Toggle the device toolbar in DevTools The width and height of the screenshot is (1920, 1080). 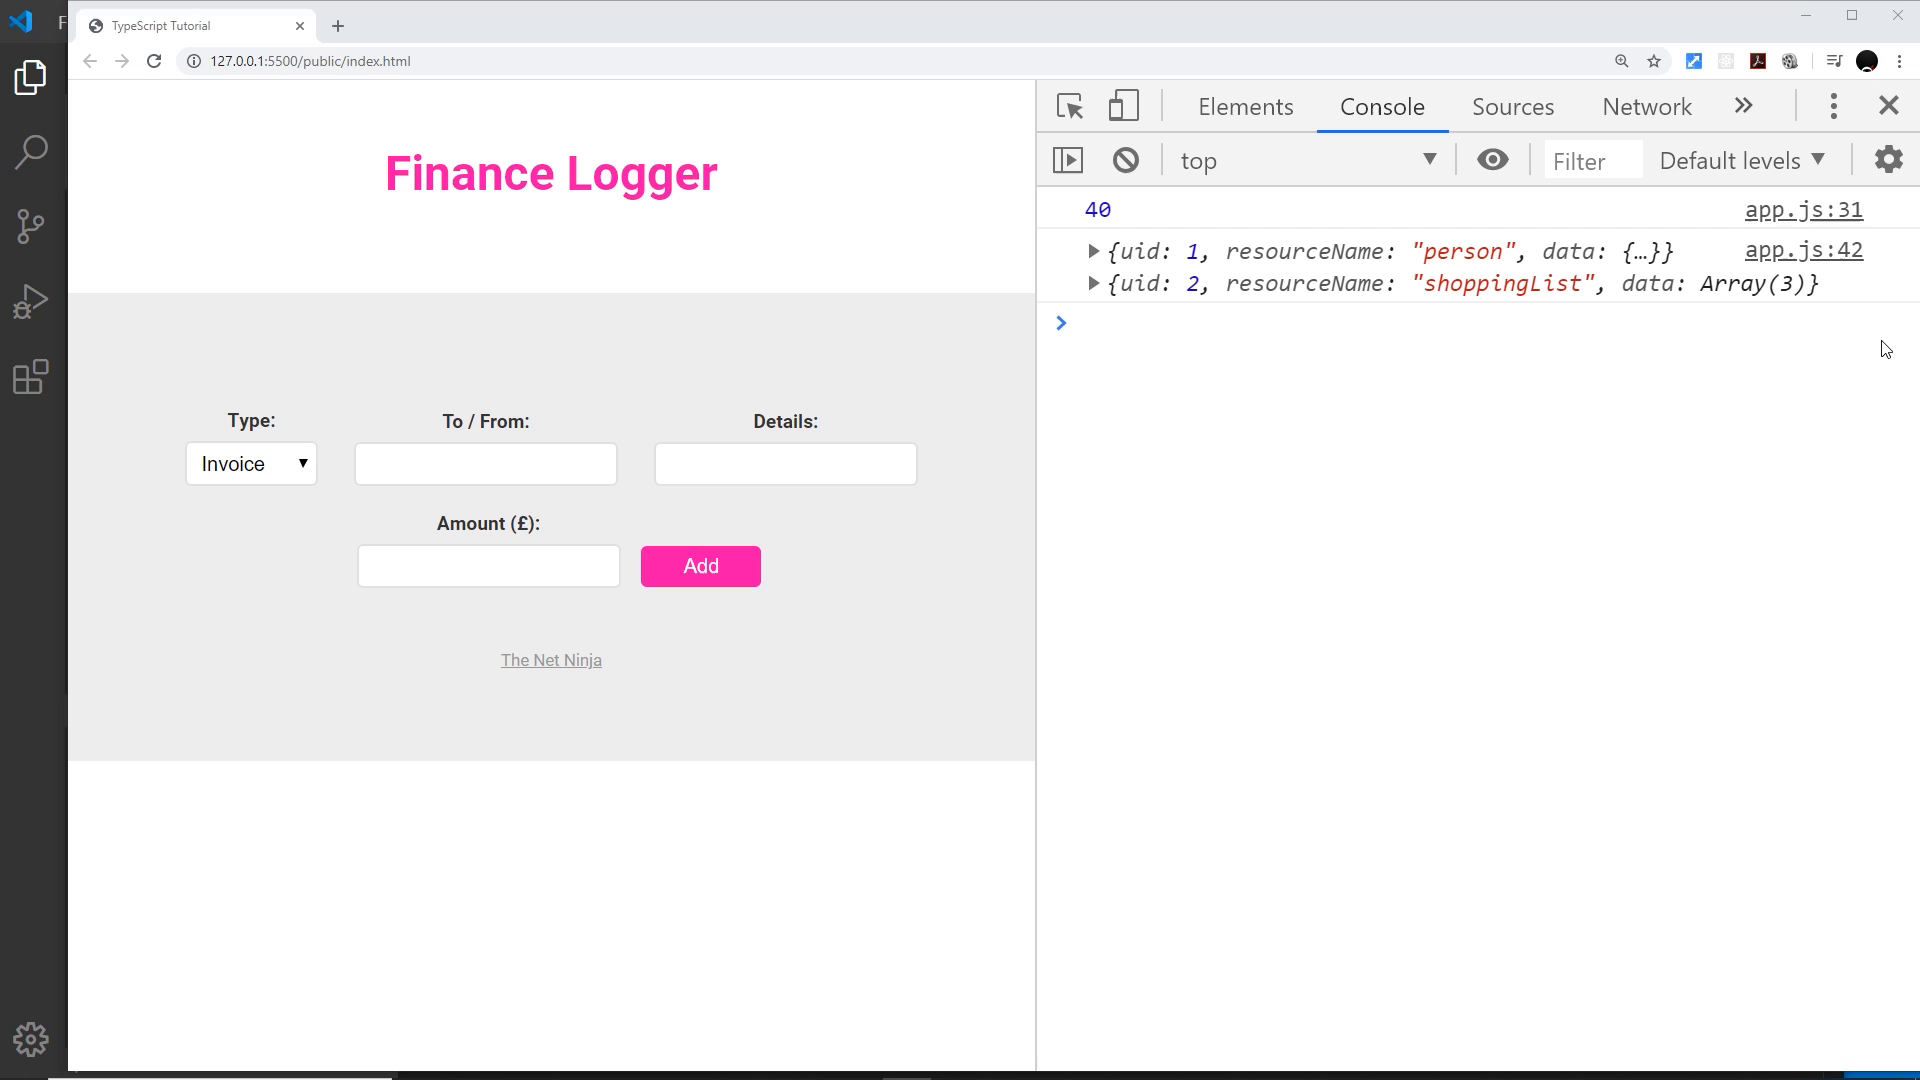tap(1124, 106)
